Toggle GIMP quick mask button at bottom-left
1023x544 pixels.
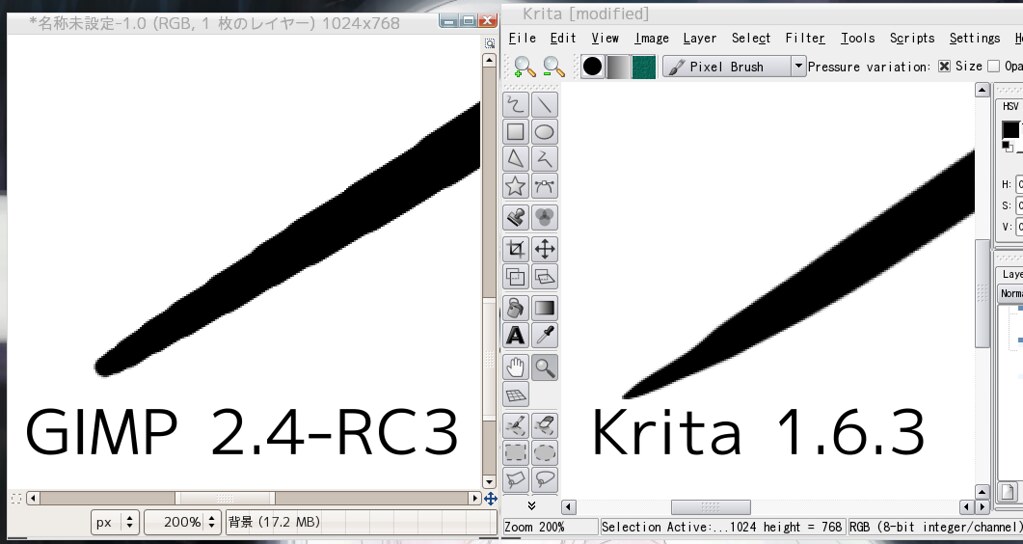click(16, 498)
